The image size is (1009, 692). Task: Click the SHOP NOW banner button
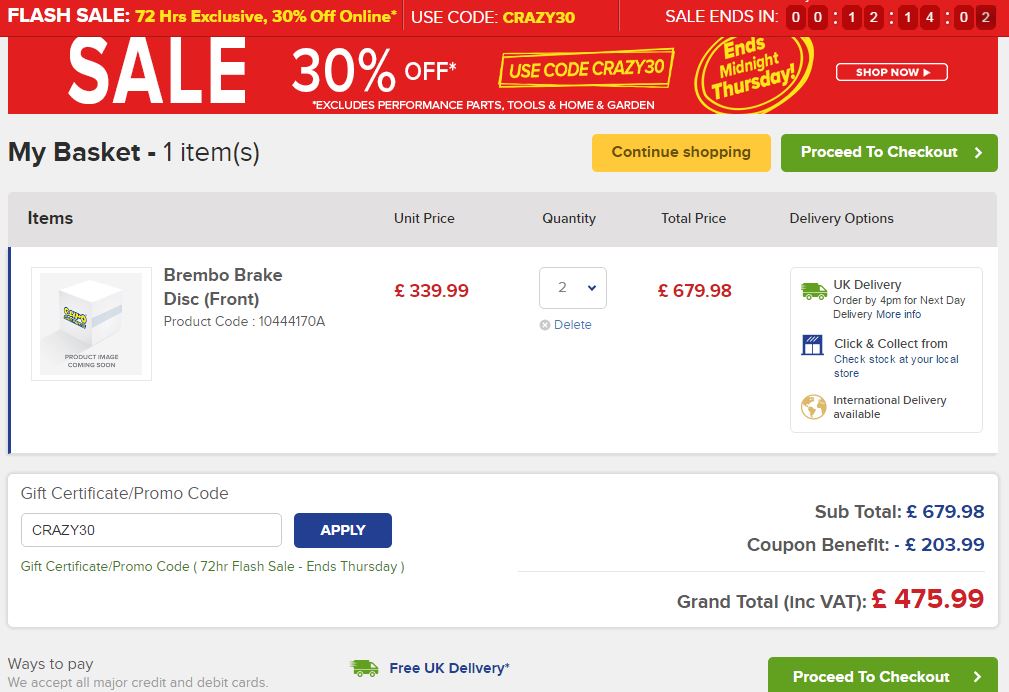pyautogui.click(x=892, y=72)
